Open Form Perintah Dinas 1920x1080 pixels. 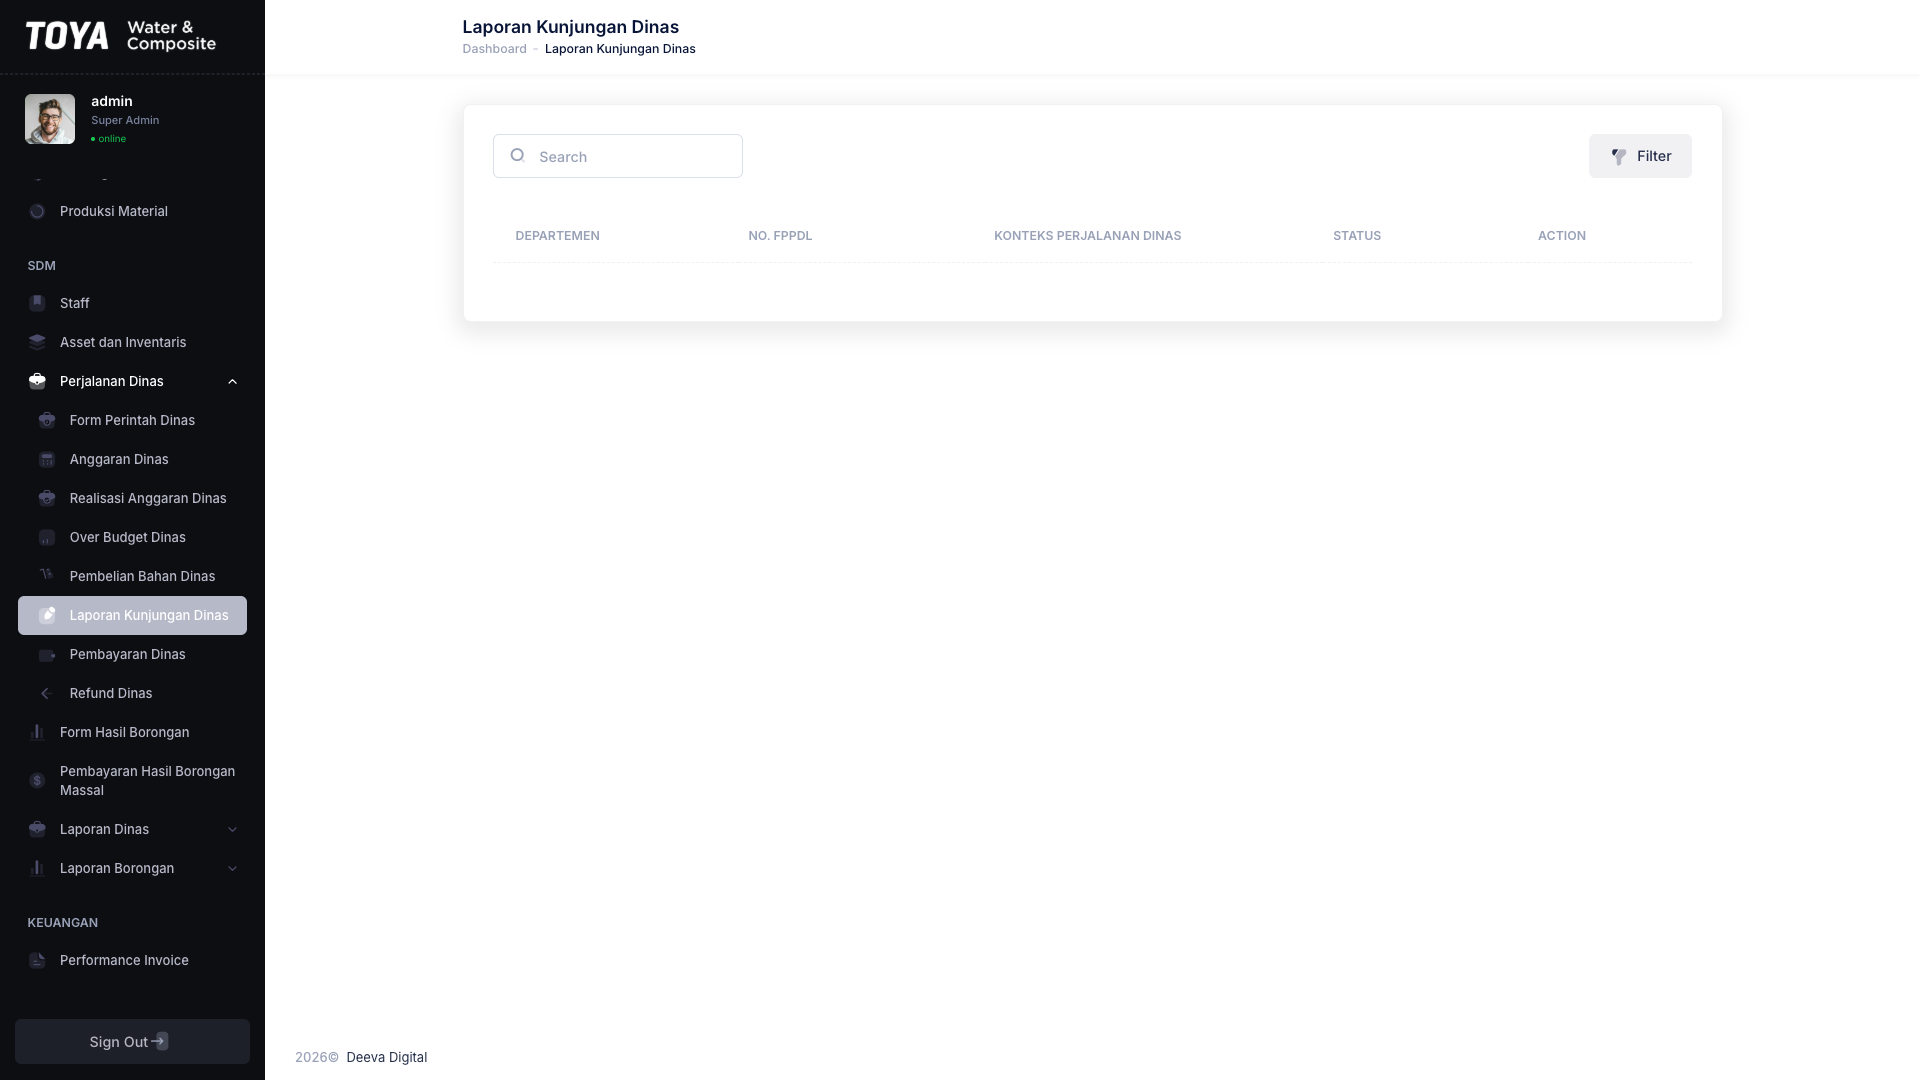tap(132, 420)
